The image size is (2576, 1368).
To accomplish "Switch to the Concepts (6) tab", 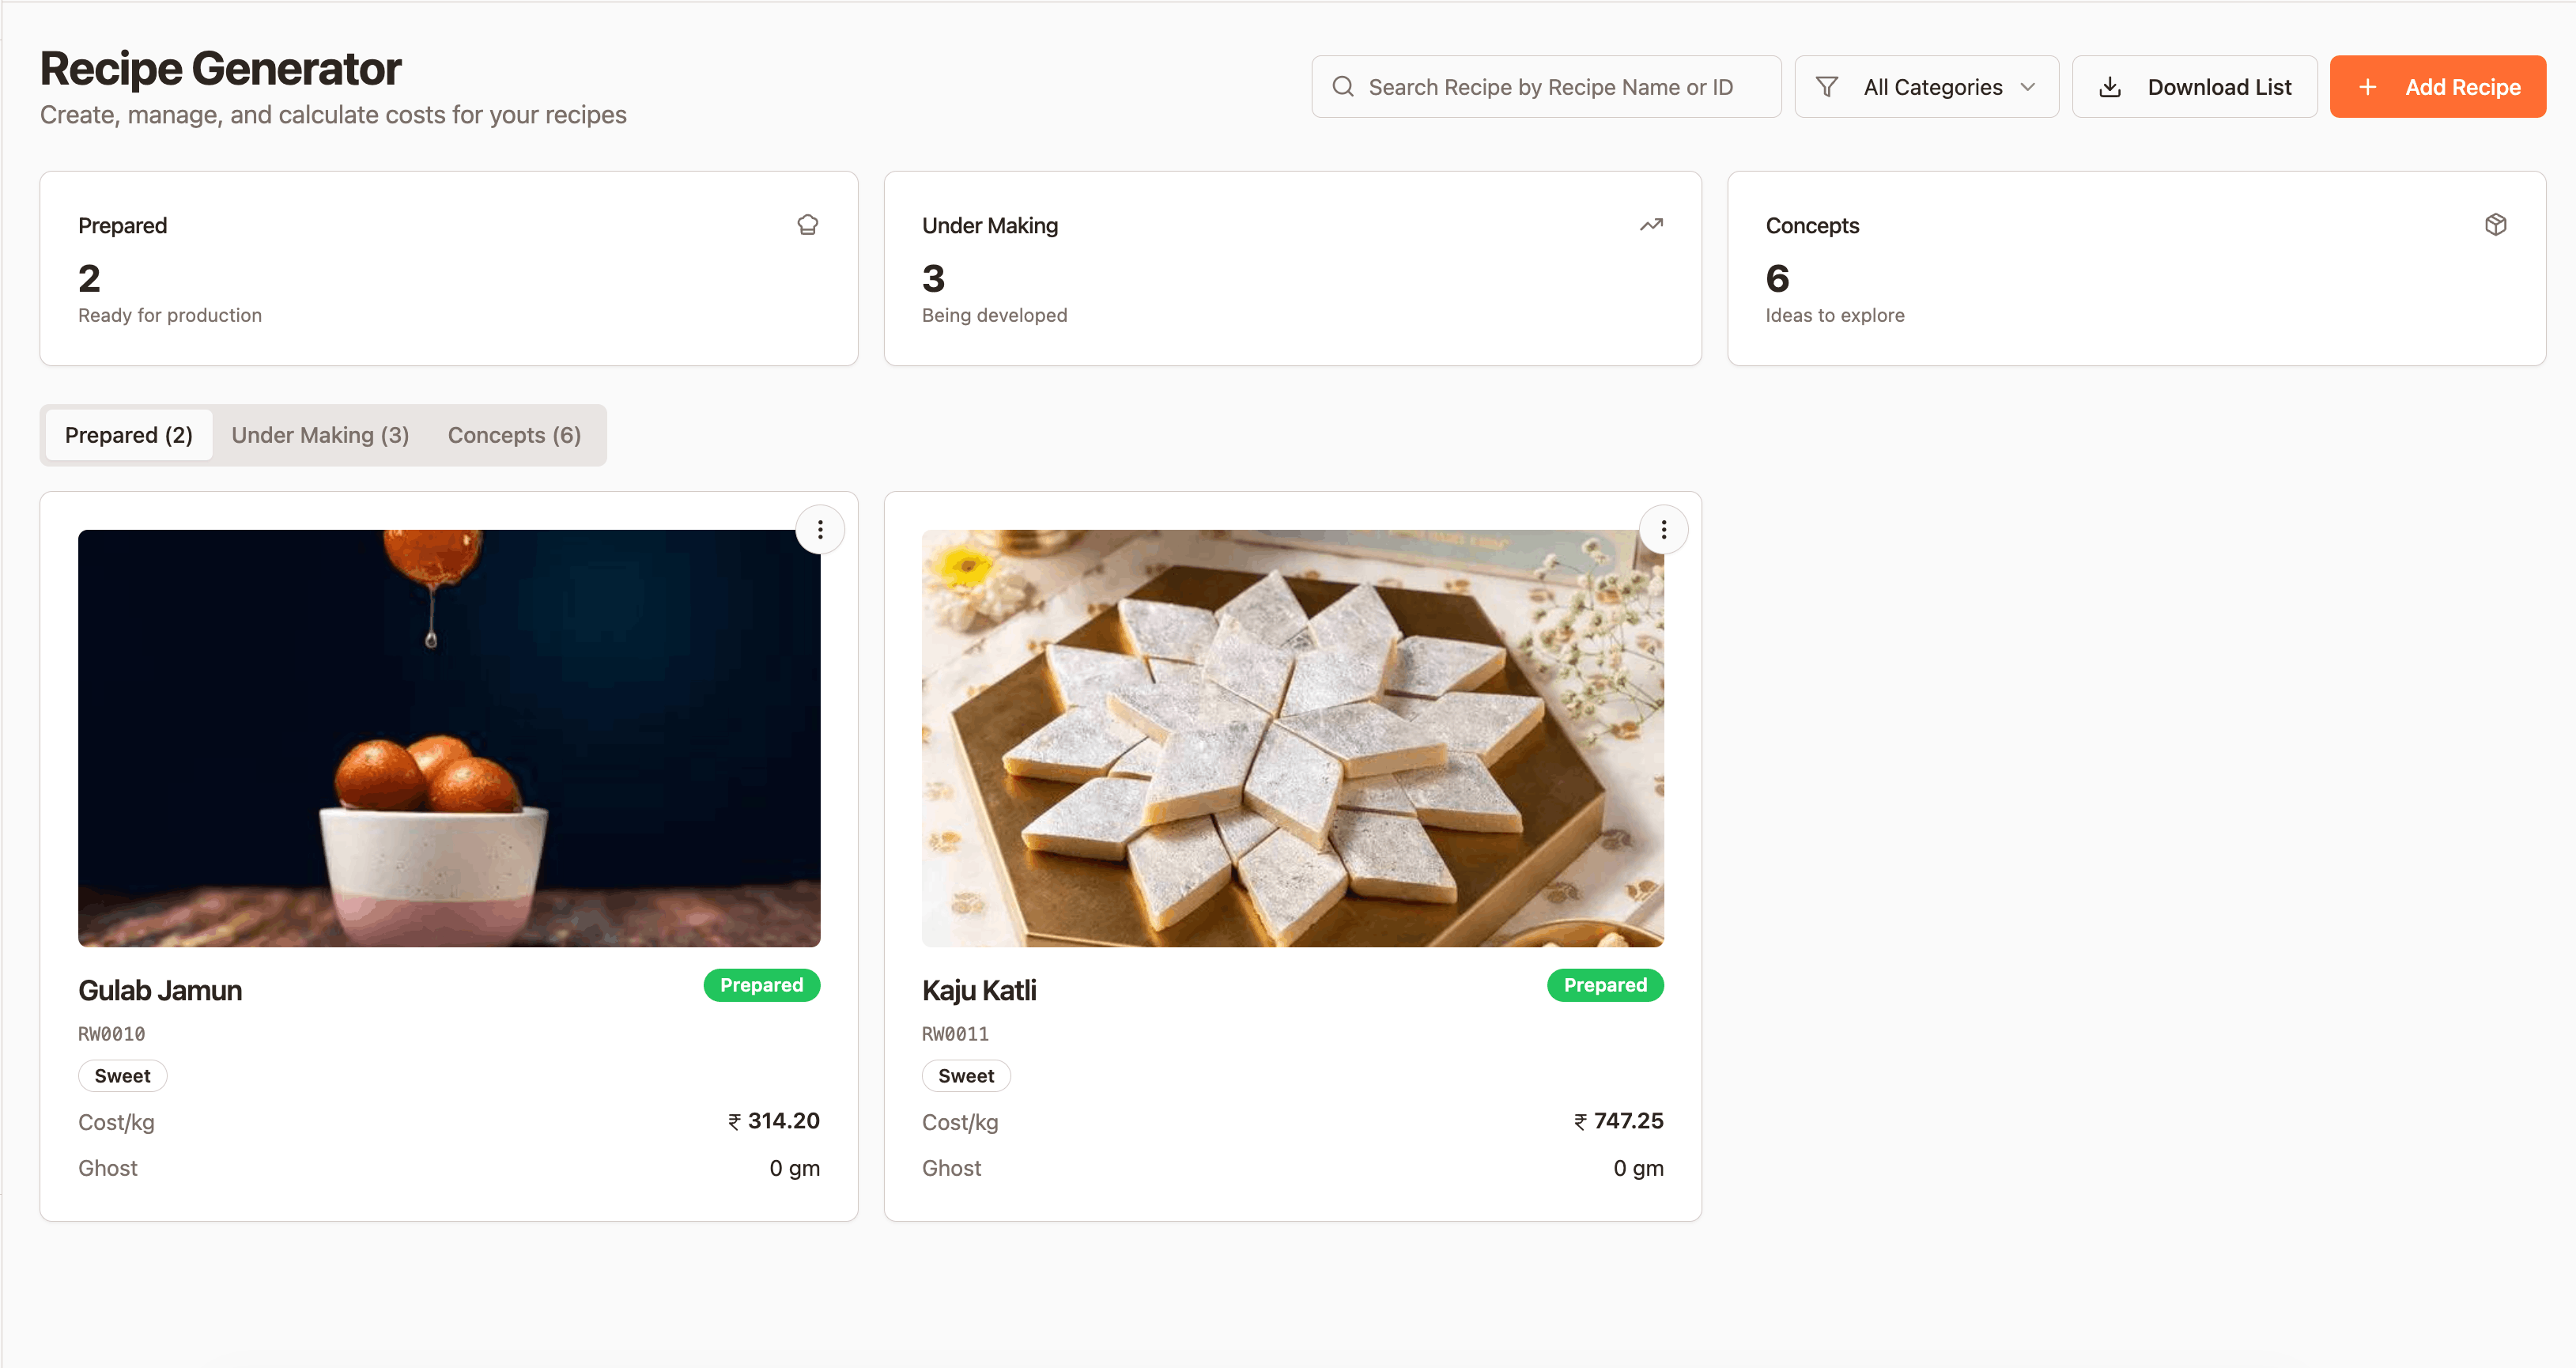I will click(x=514, y=435).
